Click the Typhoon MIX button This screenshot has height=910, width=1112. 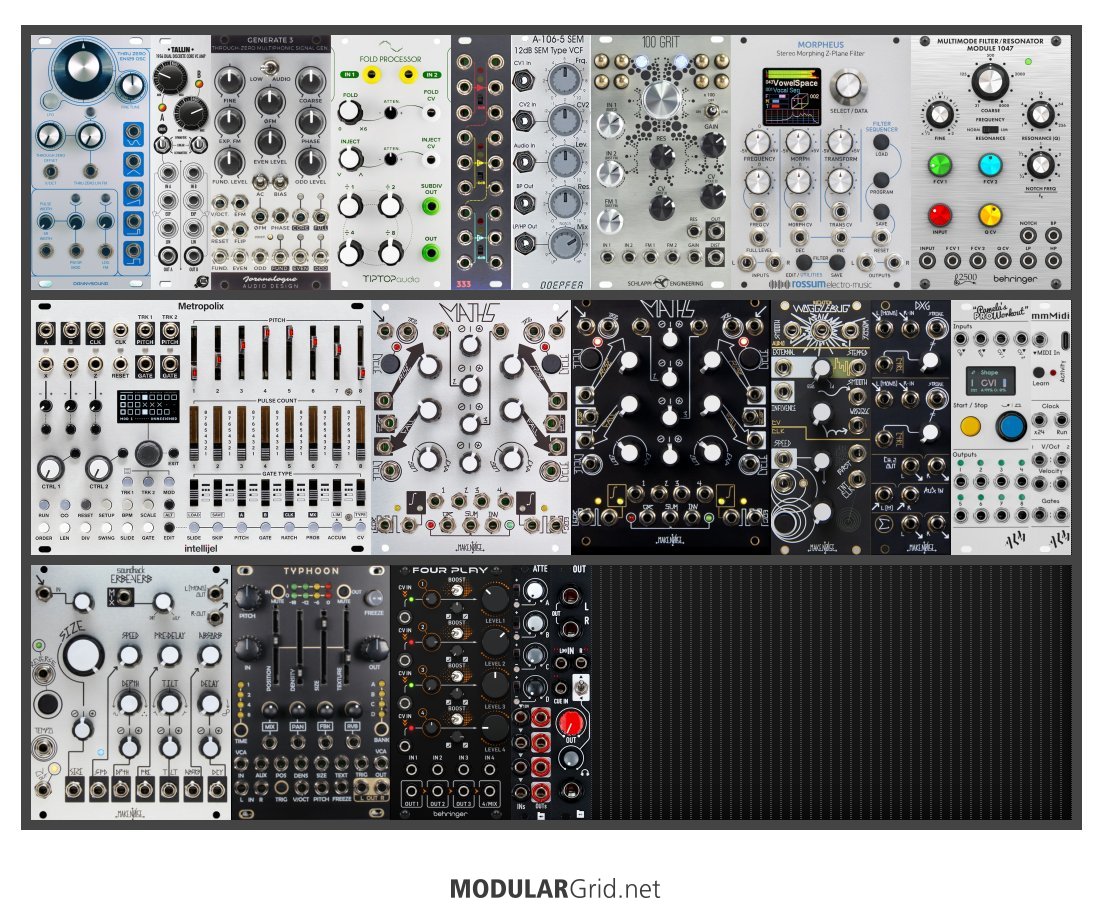pyautogui.click(x=269, y=726)
